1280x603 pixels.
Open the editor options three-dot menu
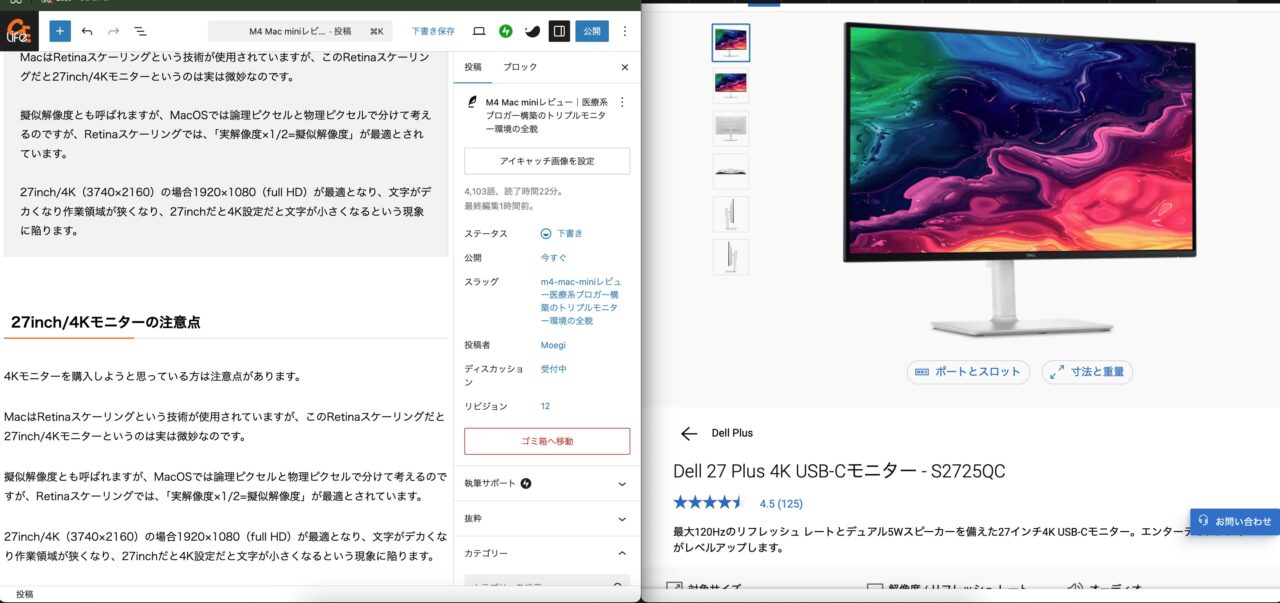[x=625, y=31]
